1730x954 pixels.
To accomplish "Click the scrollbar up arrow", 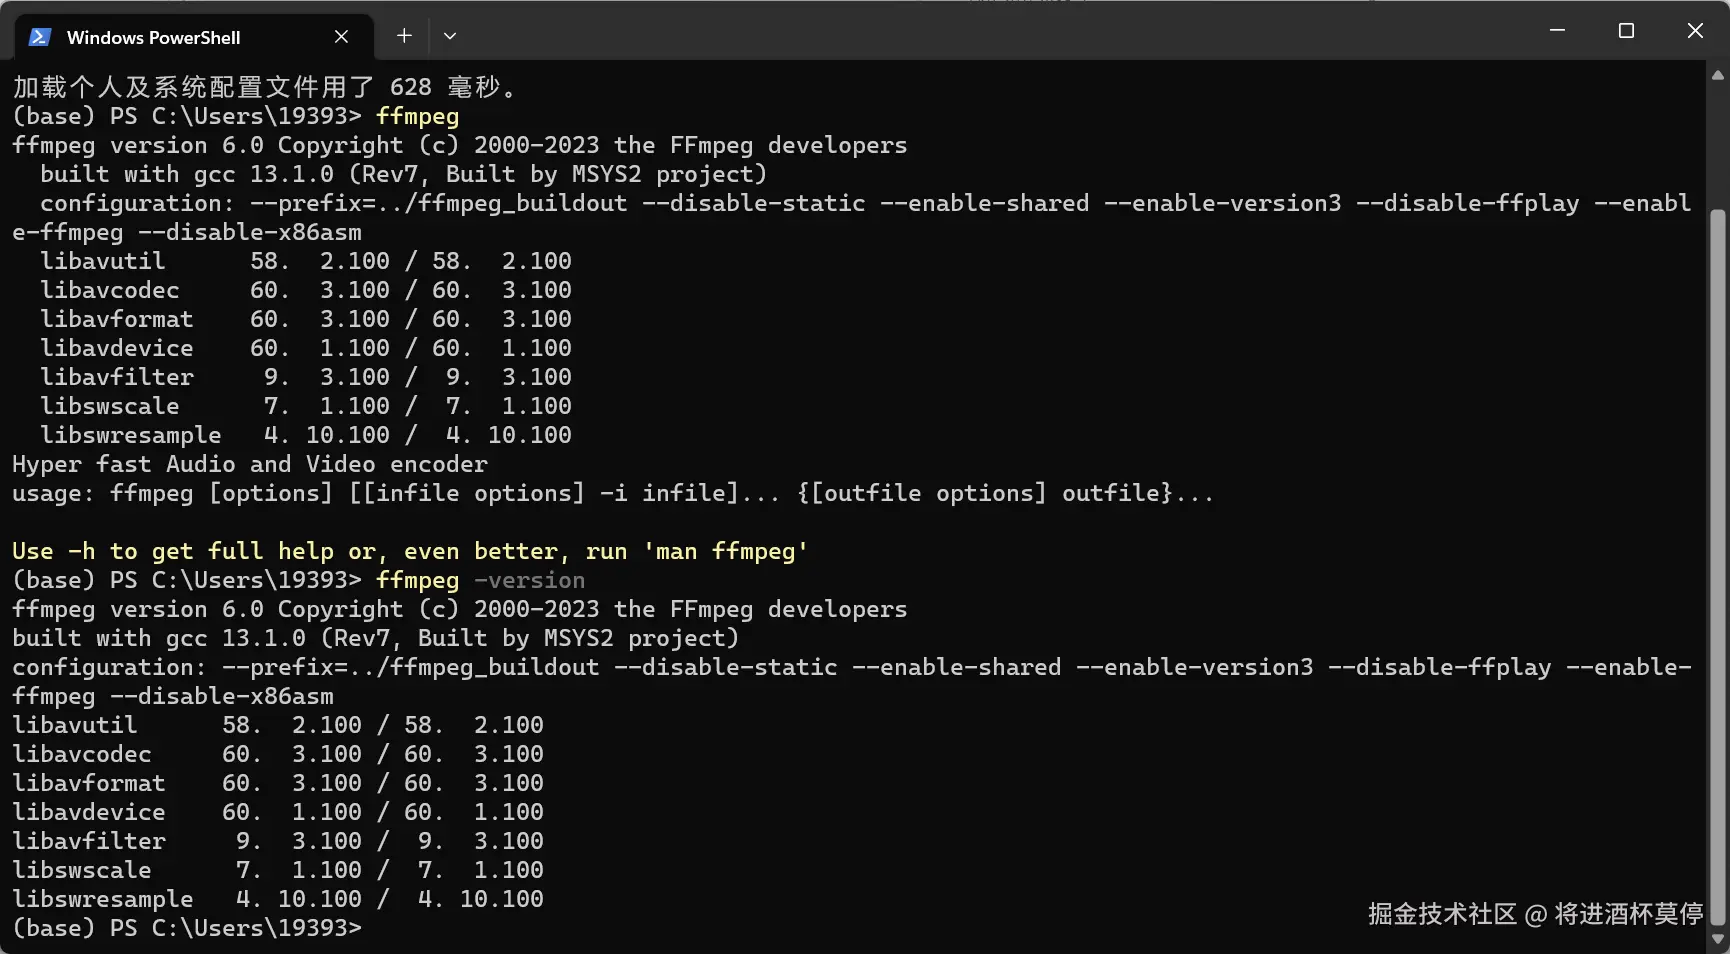I will coord(1718,75).
